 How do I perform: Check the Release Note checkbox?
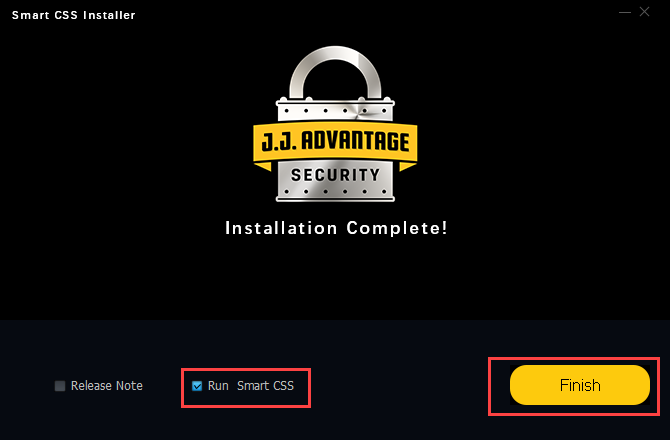[60, 386]
